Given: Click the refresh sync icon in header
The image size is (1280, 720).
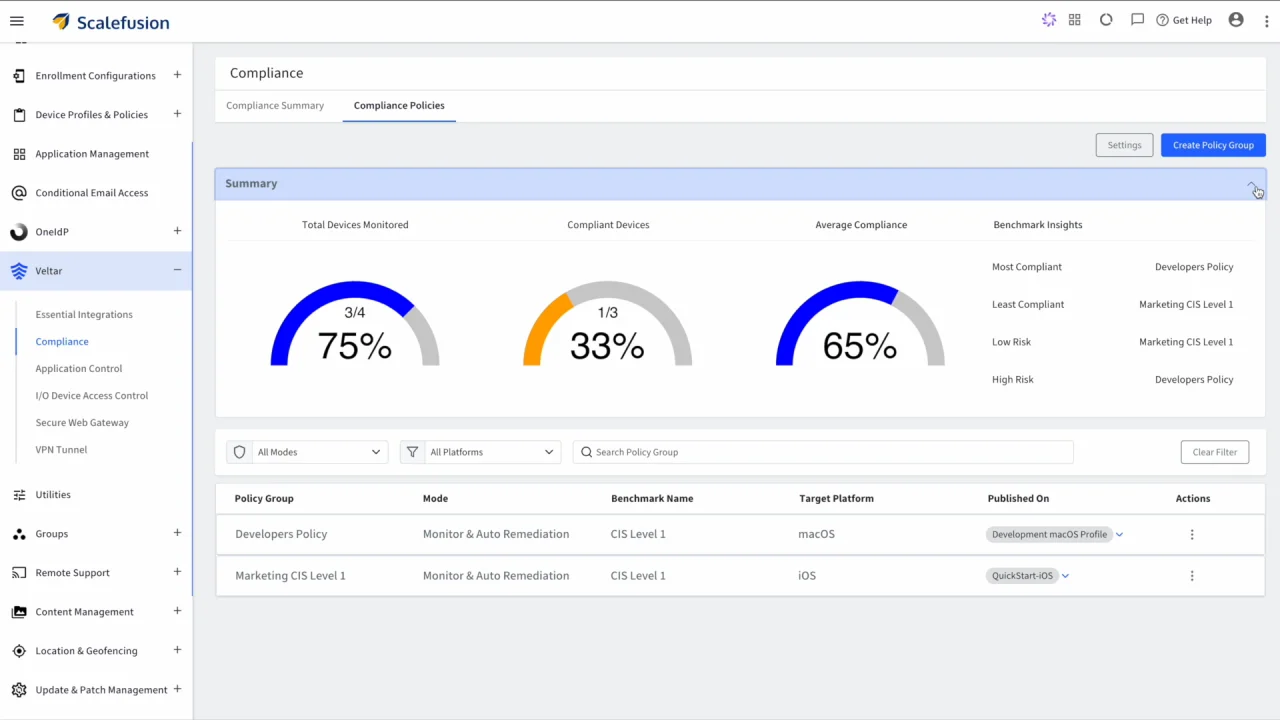Looking at the screenshot, I should tap(1106, 20).
